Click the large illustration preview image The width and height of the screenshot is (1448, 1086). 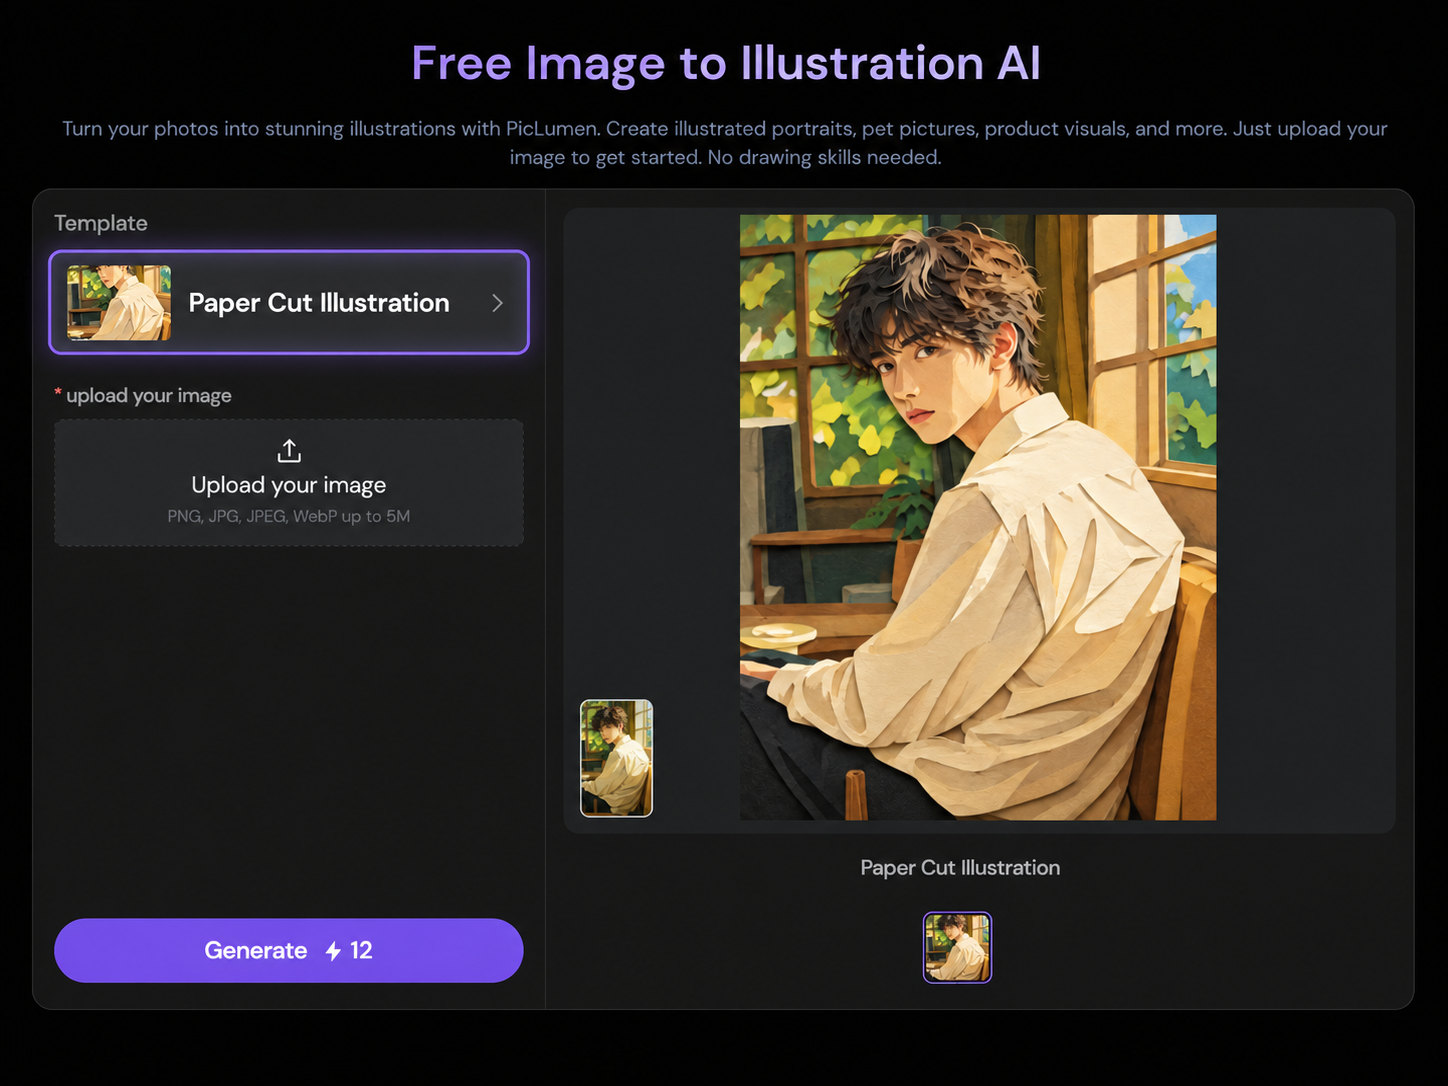978,517
